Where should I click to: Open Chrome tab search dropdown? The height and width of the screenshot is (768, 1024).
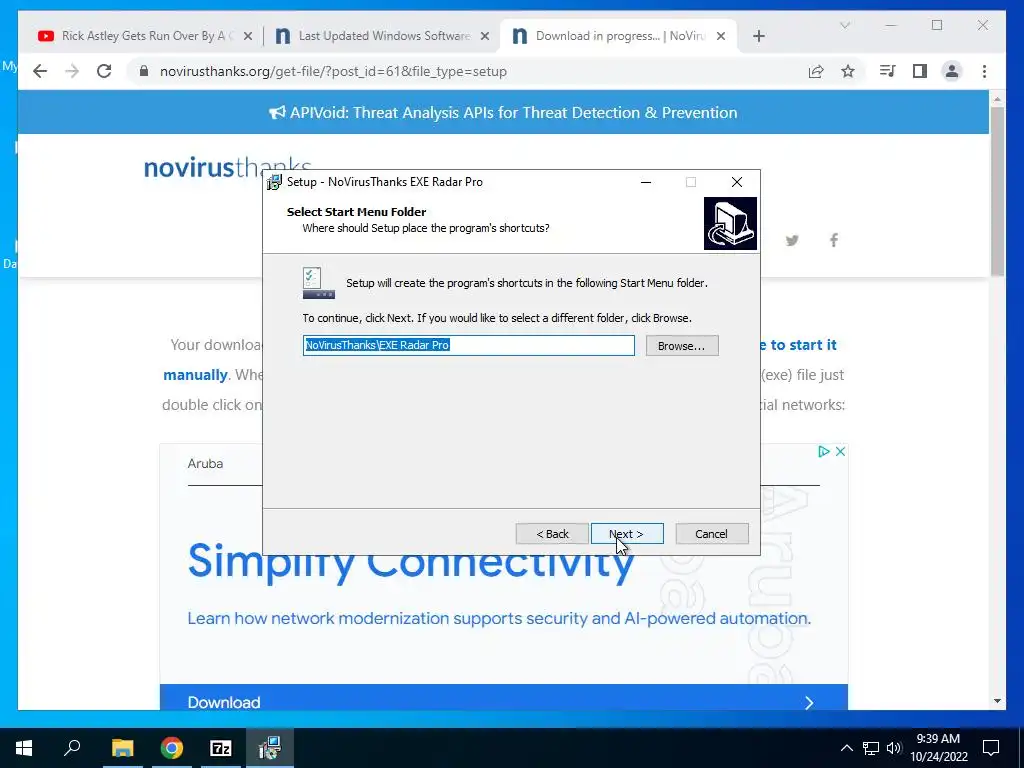[x=844, y=25]
